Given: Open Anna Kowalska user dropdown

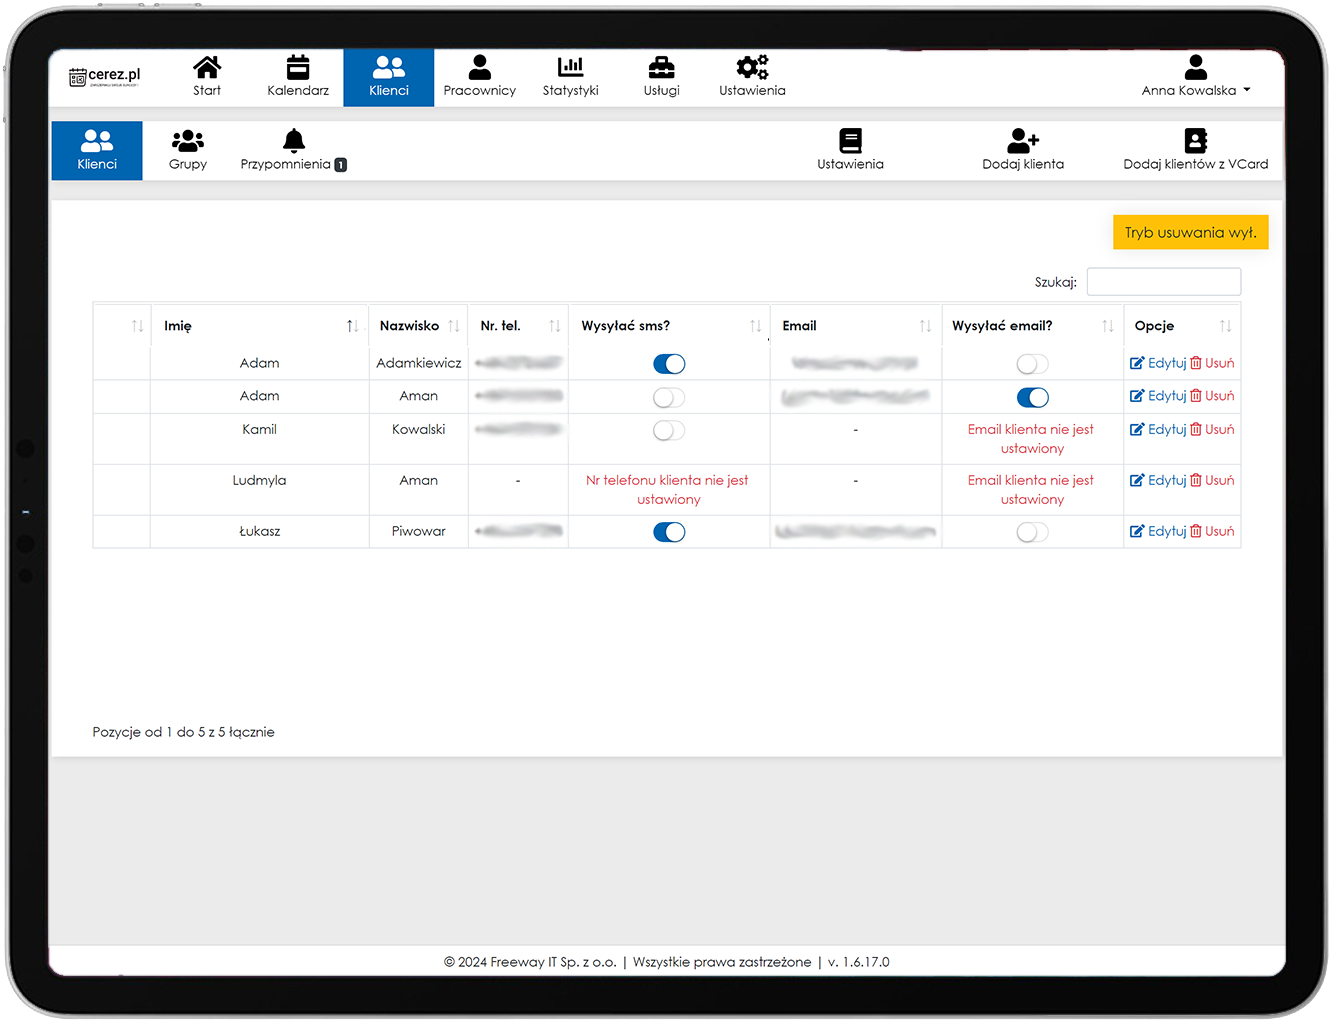Looking at the screenshot, I should pos(1195,77).
